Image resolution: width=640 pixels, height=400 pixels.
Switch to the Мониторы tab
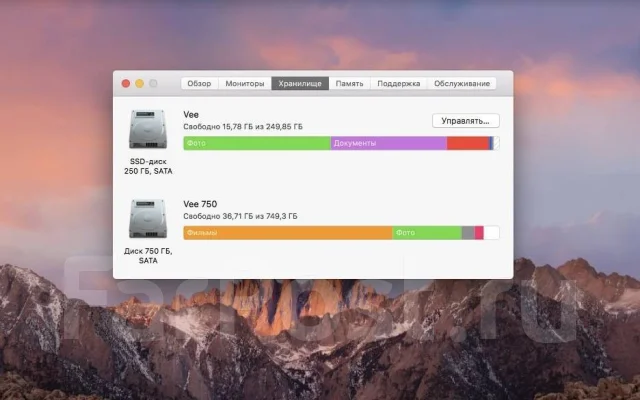click(244, 83)
